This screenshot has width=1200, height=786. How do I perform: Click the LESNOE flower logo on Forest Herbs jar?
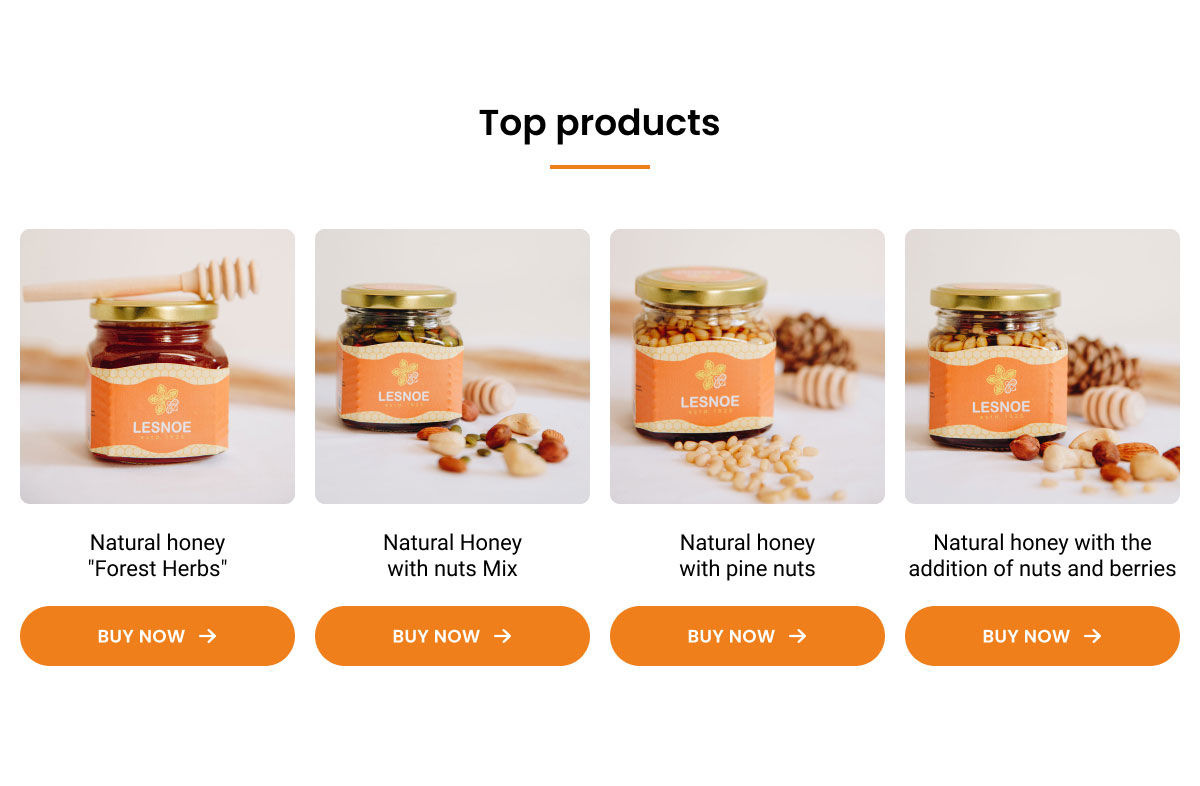coord(163,399)
